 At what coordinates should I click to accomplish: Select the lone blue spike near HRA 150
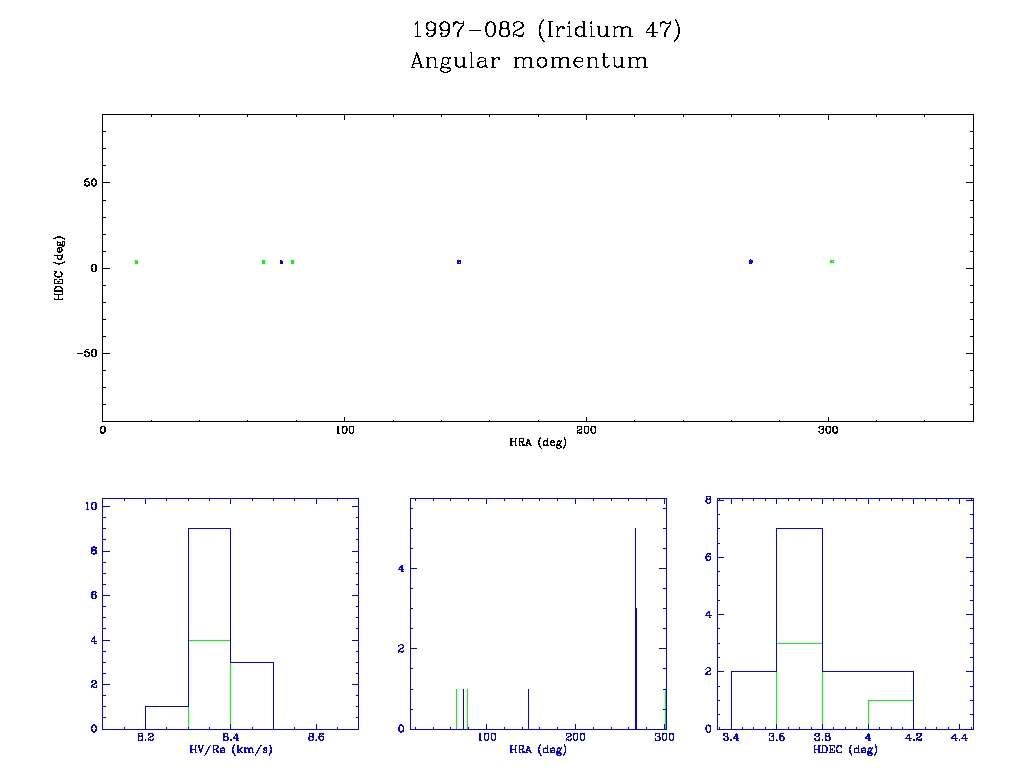click(528, 708)
